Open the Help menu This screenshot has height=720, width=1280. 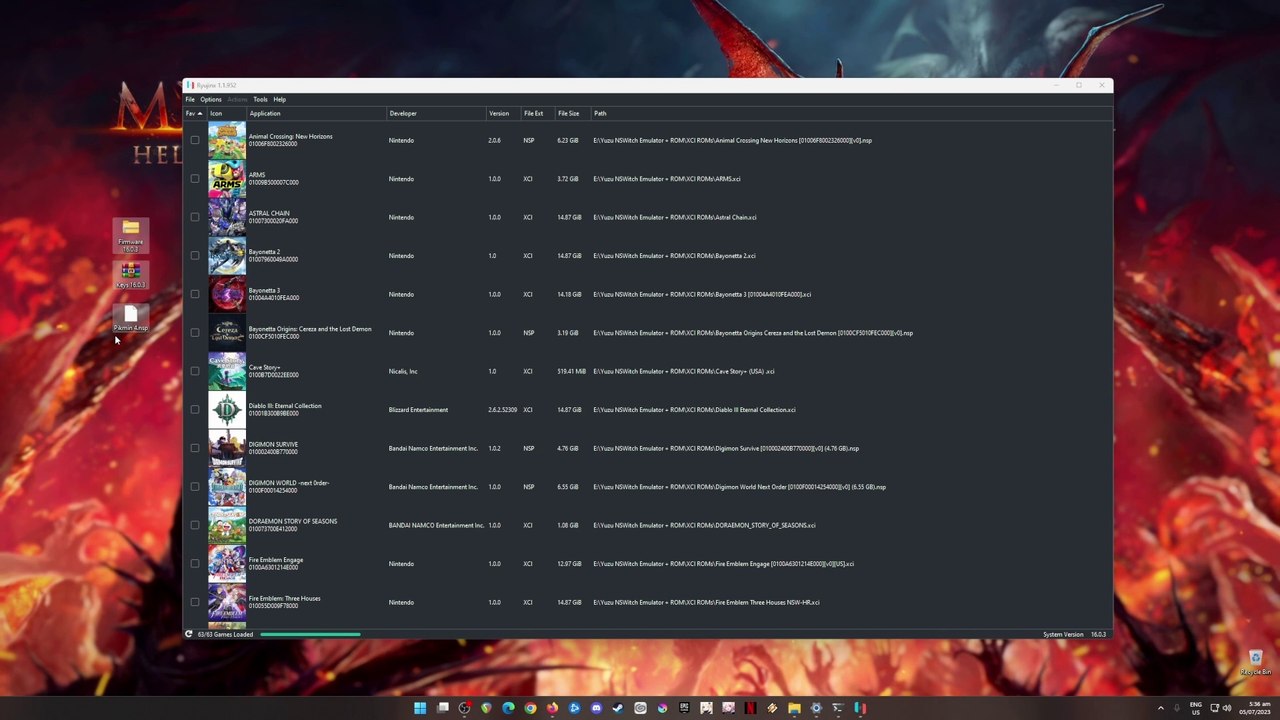[280, 99]
